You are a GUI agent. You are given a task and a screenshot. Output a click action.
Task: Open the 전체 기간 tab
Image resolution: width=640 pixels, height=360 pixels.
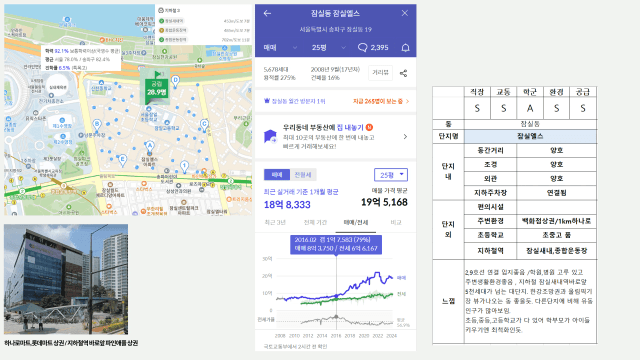coord(315,223)
